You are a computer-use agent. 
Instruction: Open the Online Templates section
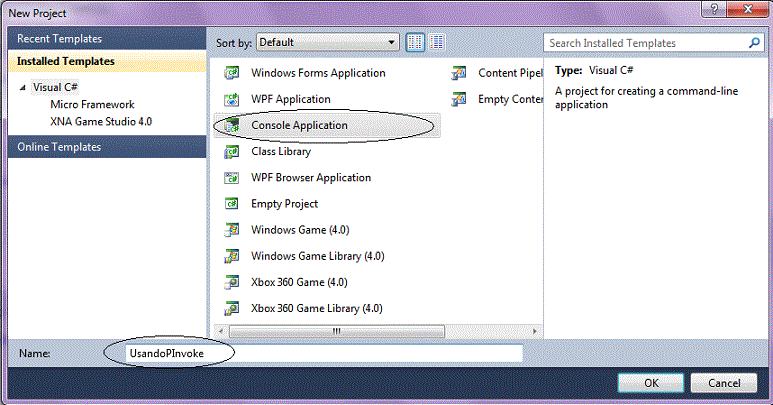point(107,147)
